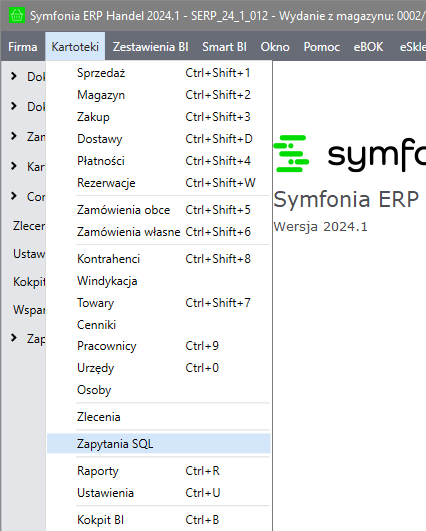Select the Wspar sidebar item

[29, 310]
